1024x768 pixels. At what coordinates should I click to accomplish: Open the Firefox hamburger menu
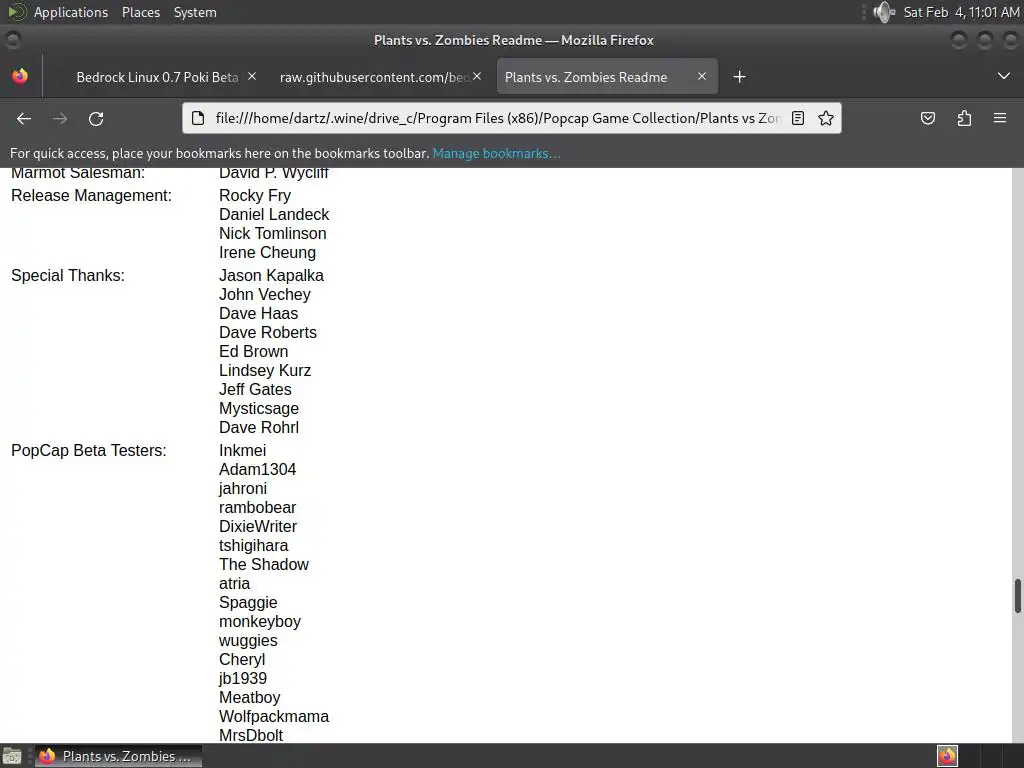point(1000,118)
